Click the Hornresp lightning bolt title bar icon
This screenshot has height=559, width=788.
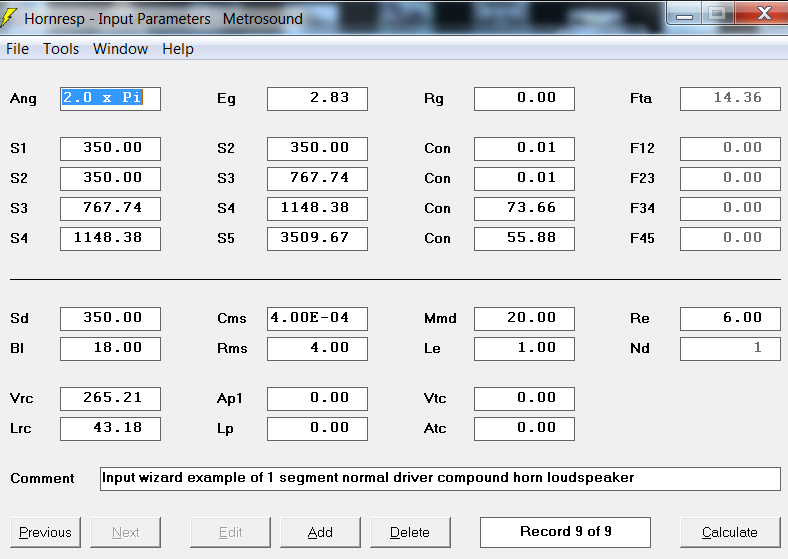coord(8,17)
